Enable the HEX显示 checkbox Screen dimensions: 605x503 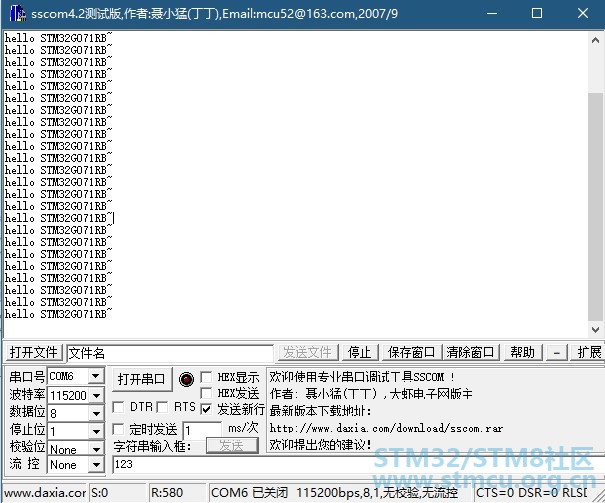[x=206, y=377]
